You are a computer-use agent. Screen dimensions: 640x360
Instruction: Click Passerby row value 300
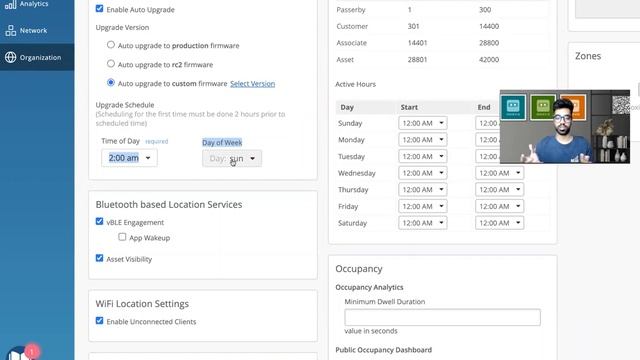[485, 9]
